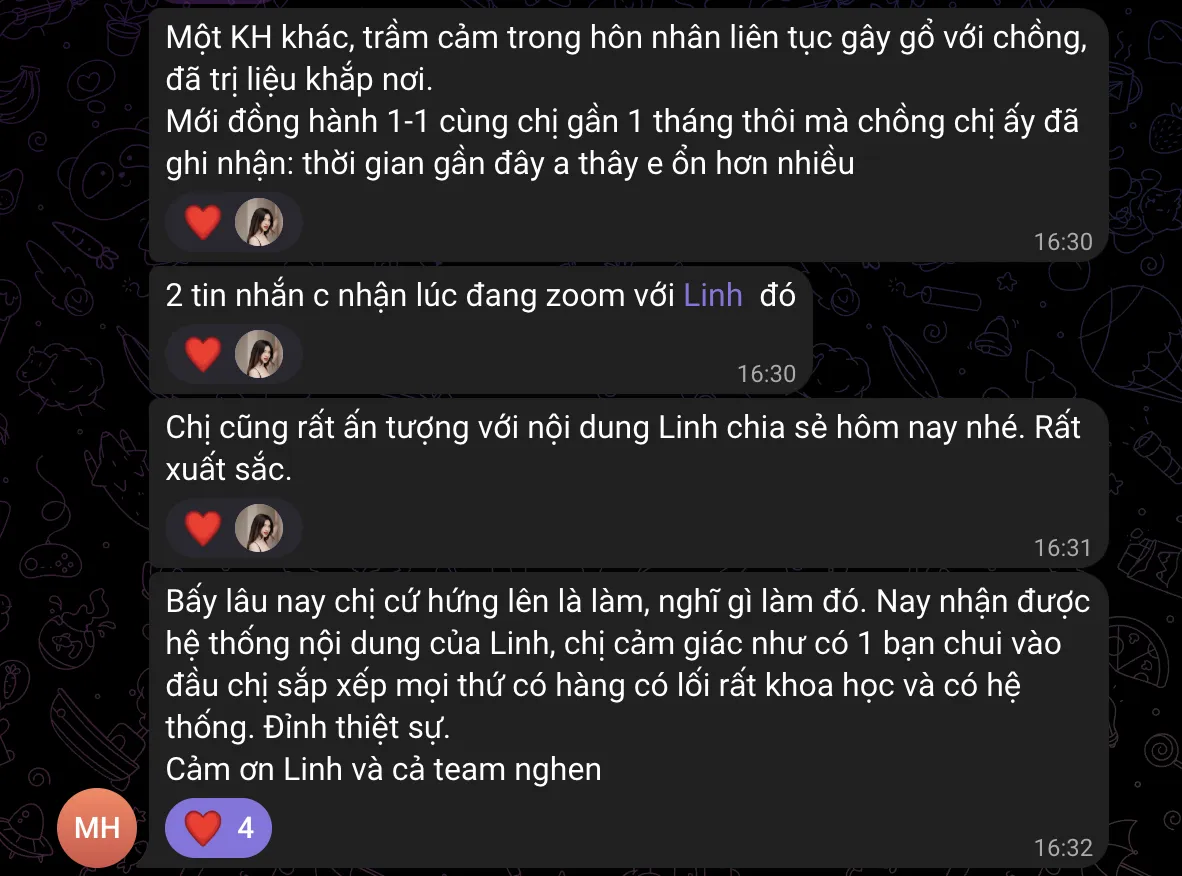Click the heart reaction showing 4 likes
Image resolution: width=1182 pixels, height=876 pixels.
click(x=218, y=828)
